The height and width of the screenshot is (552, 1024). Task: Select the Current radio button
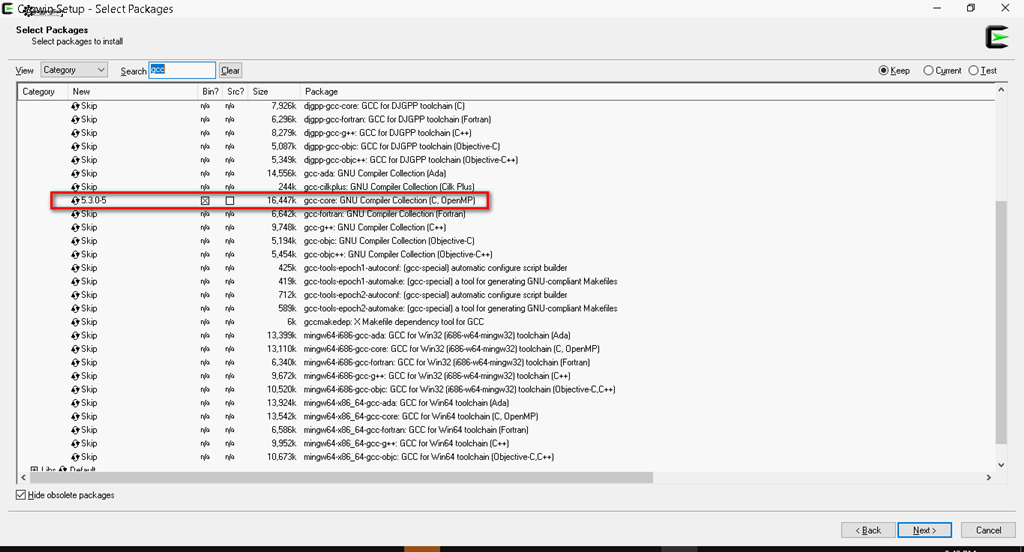[928, 71]
